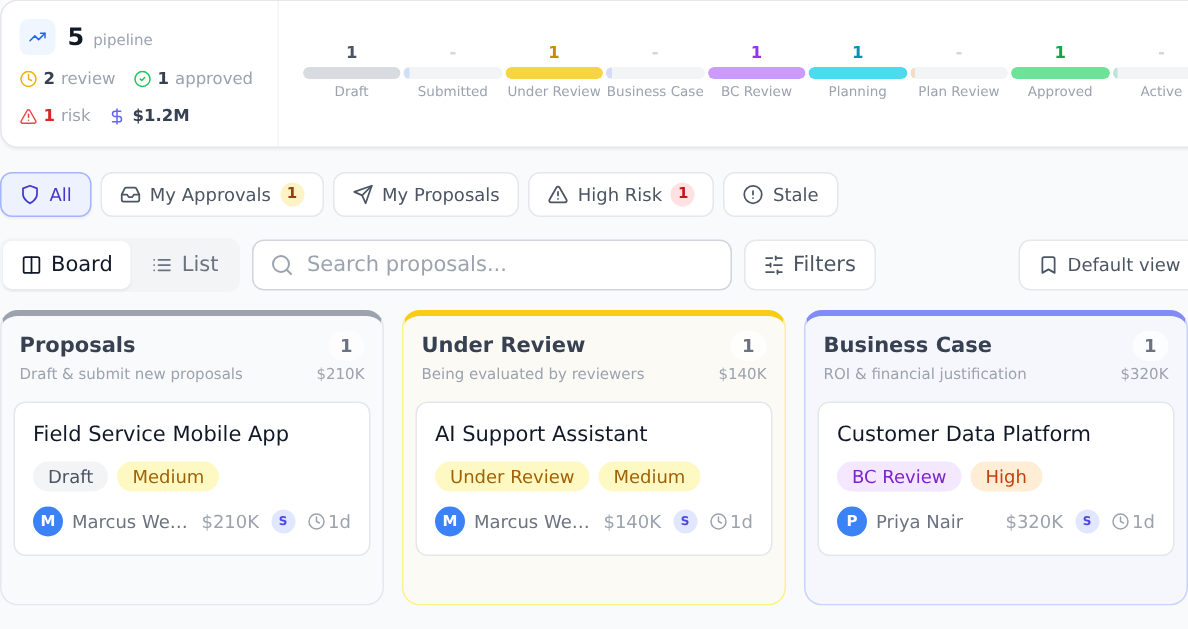Filter by High Risk proposals
The image size is (1188, 629).
(x=621, y=195)
